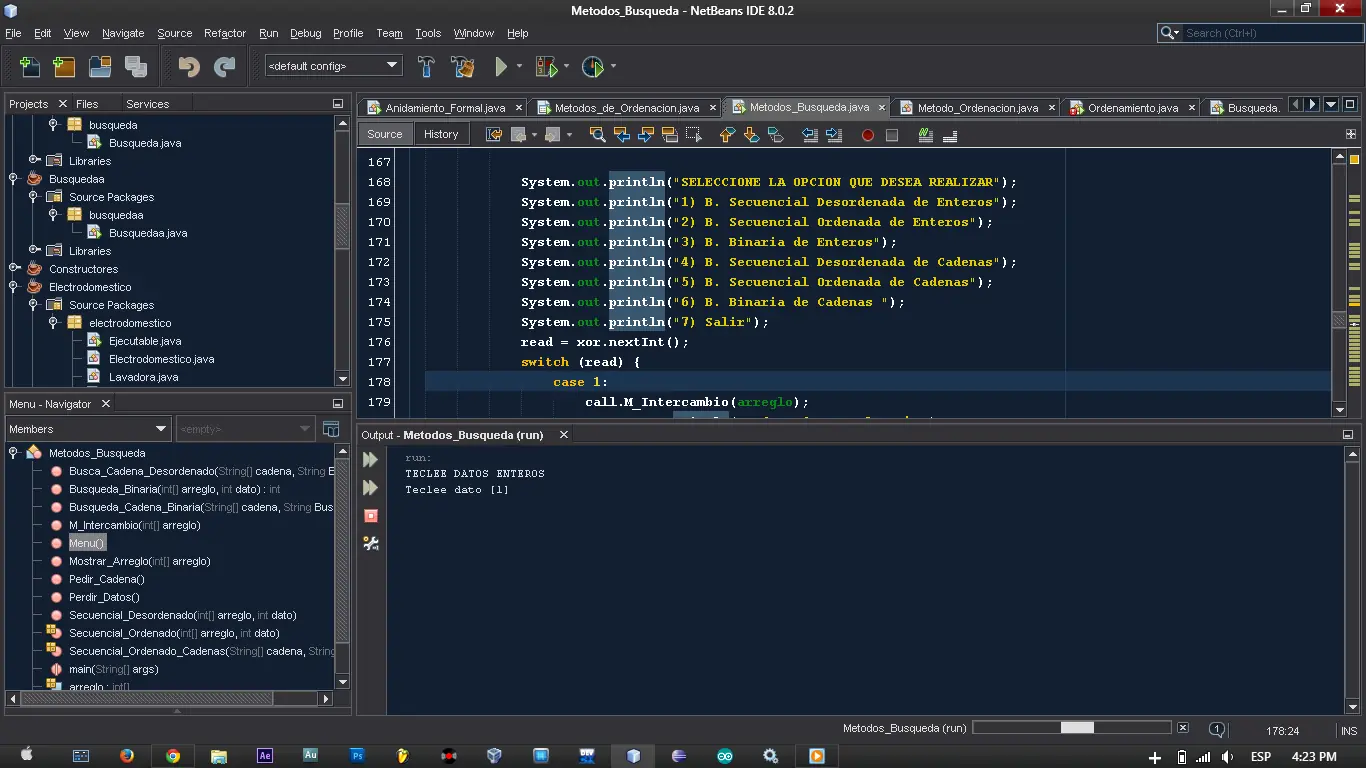Image resolution: width=1366 pixels, height=768 pixels.
Task: Rerun the program from the Output panel
Action: click(371, 460)
